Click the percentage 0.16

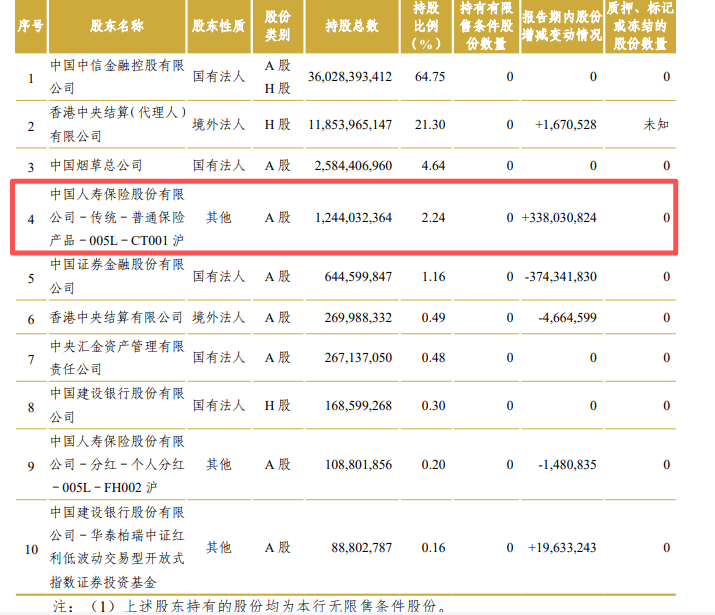(x=433, y=548)
